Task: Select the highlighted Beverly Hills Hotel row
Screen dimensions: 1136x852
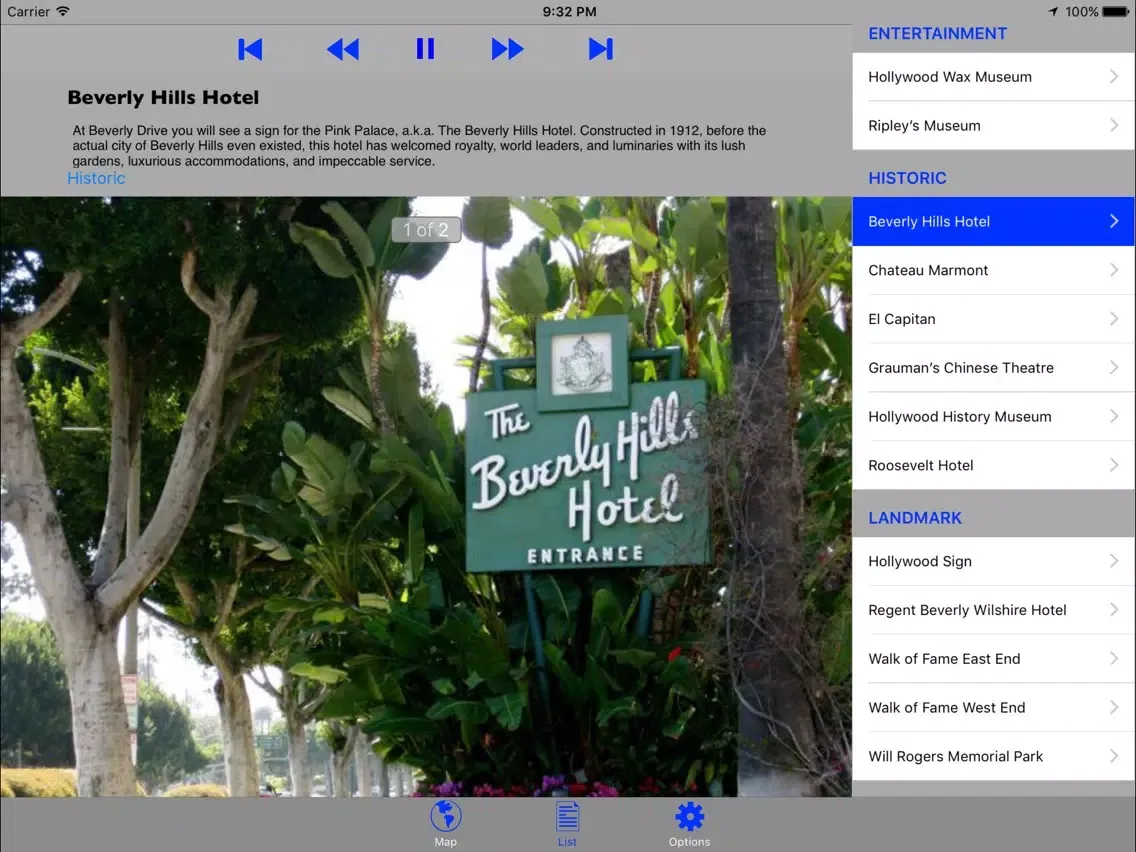Action: point(993,222)
